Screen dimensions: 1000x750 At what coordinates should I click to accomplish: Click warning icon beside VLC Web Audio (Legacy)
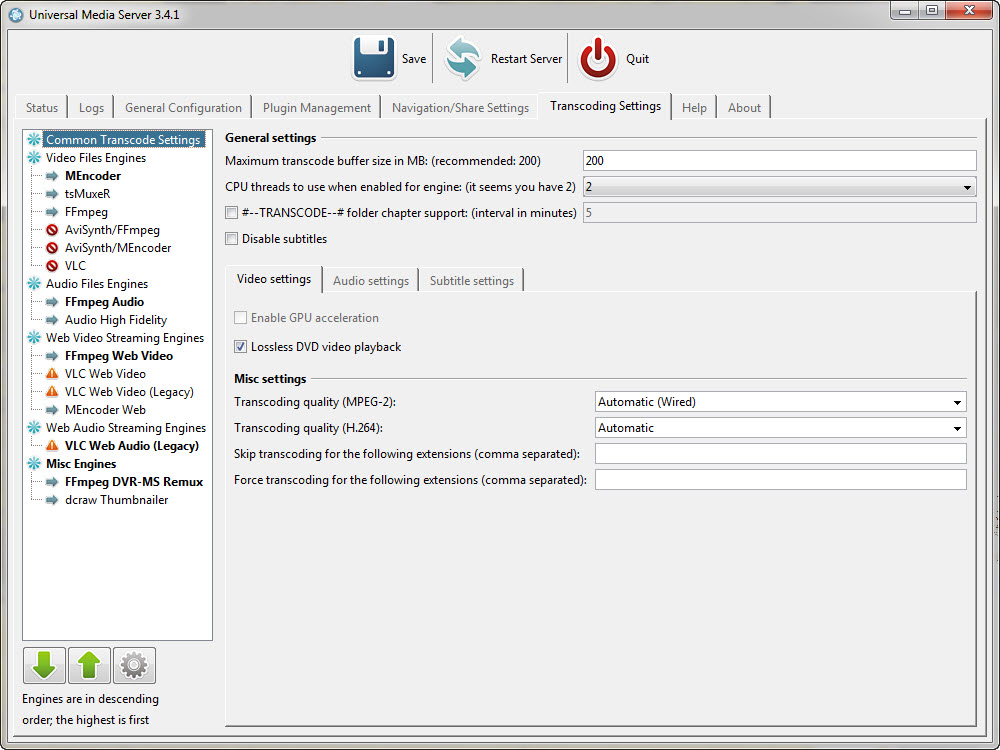tap(52, 446)
